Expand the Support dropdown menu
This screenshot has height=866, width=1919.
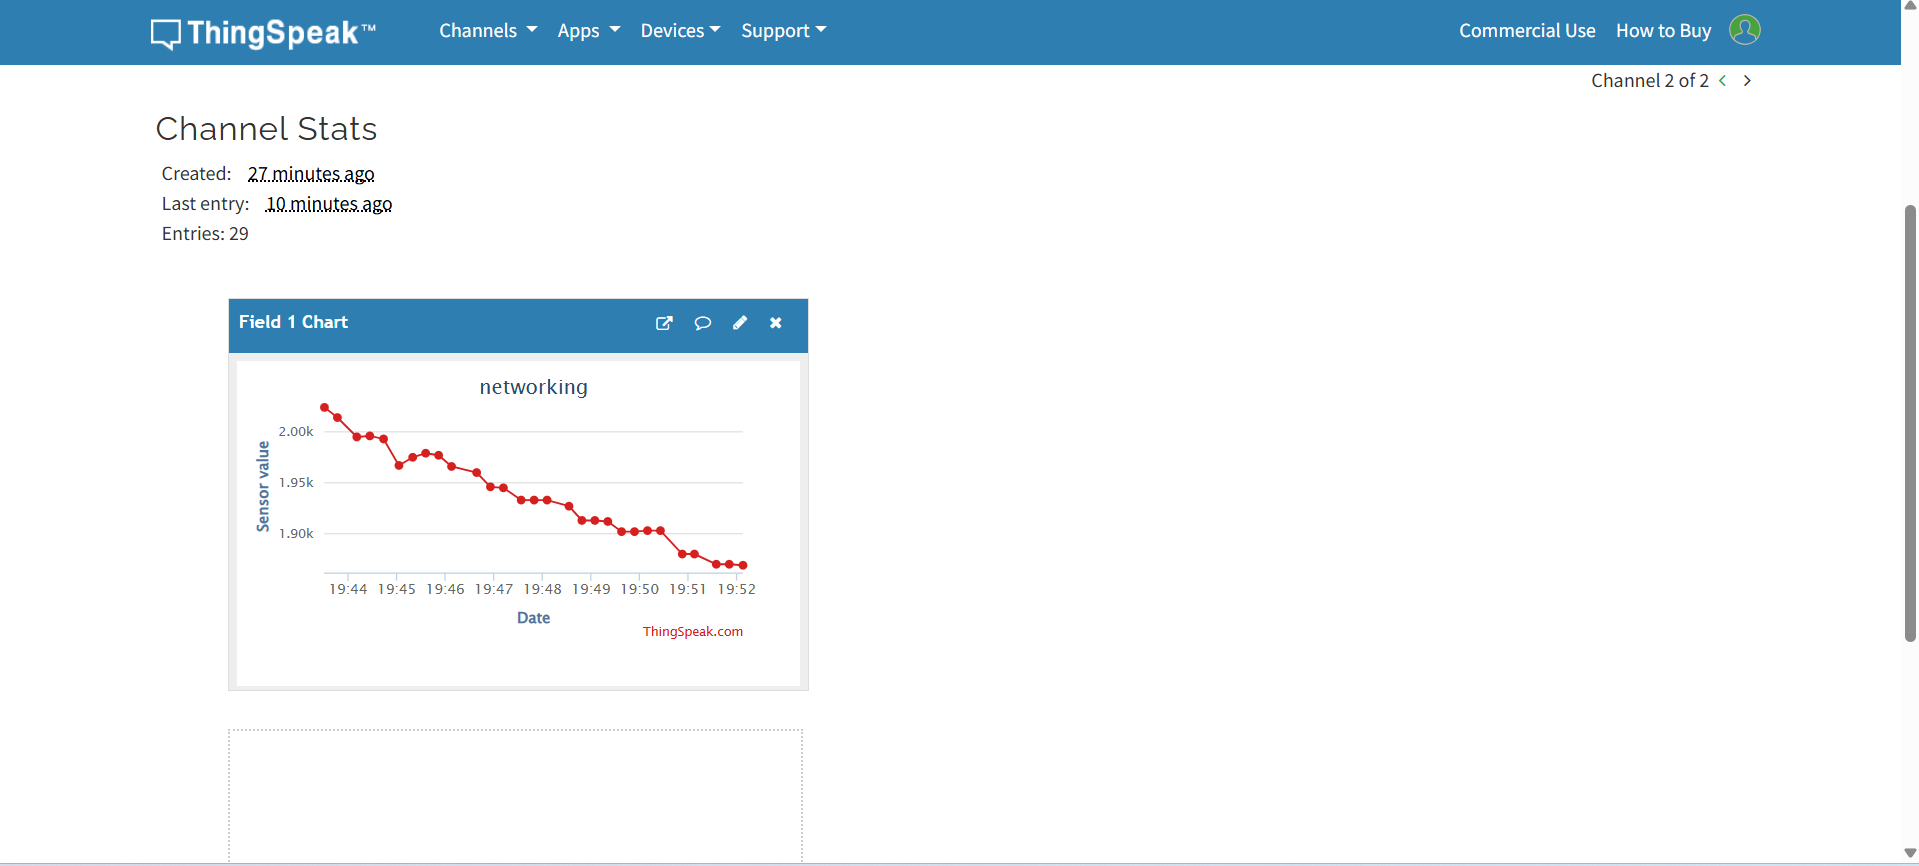pos(784,31)
